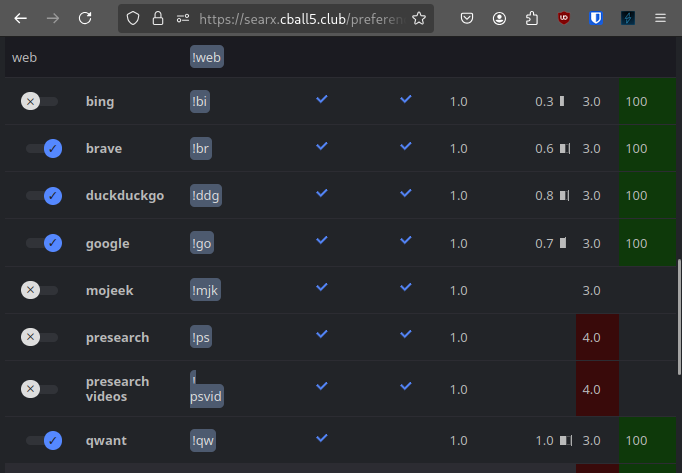Enable the bing engine toggle

[x=39, y=101]
